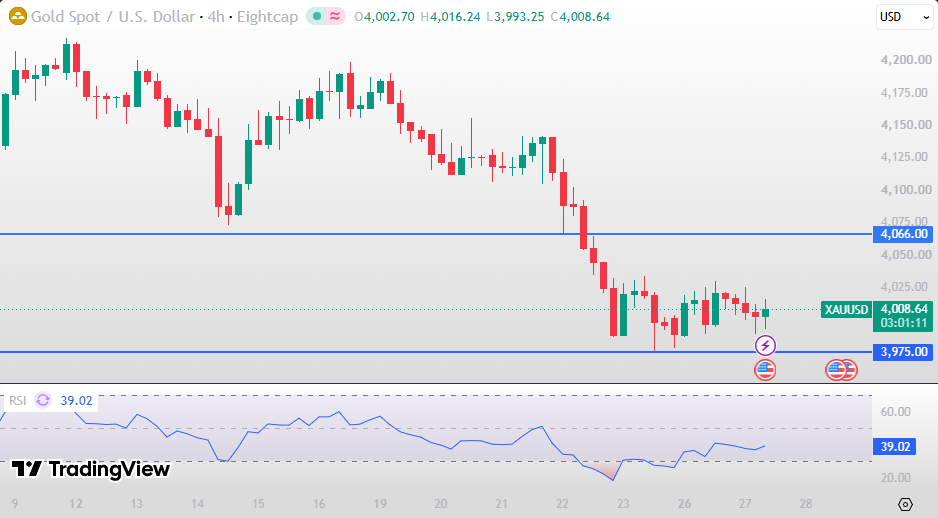Image resolution: width=938 pixels, height=518 pixels.
Task: Click date label 22 on time axis
Action: [x=562, y=504]
